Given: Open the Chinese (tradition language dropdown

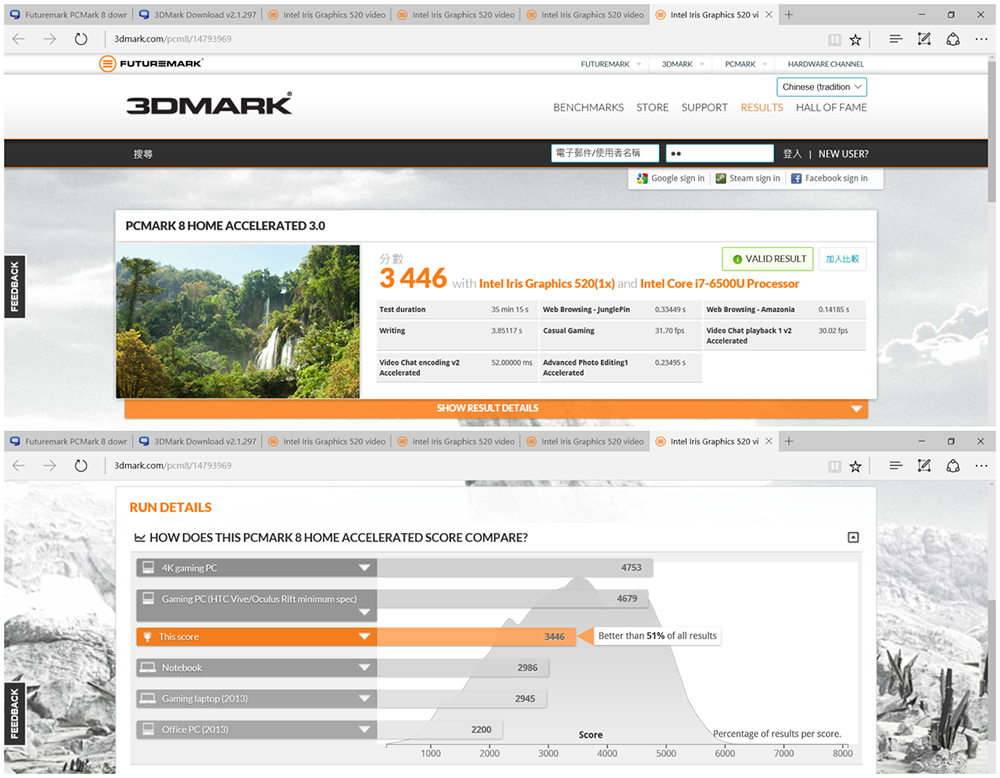Looking at the screenshot, I should 821,87.
